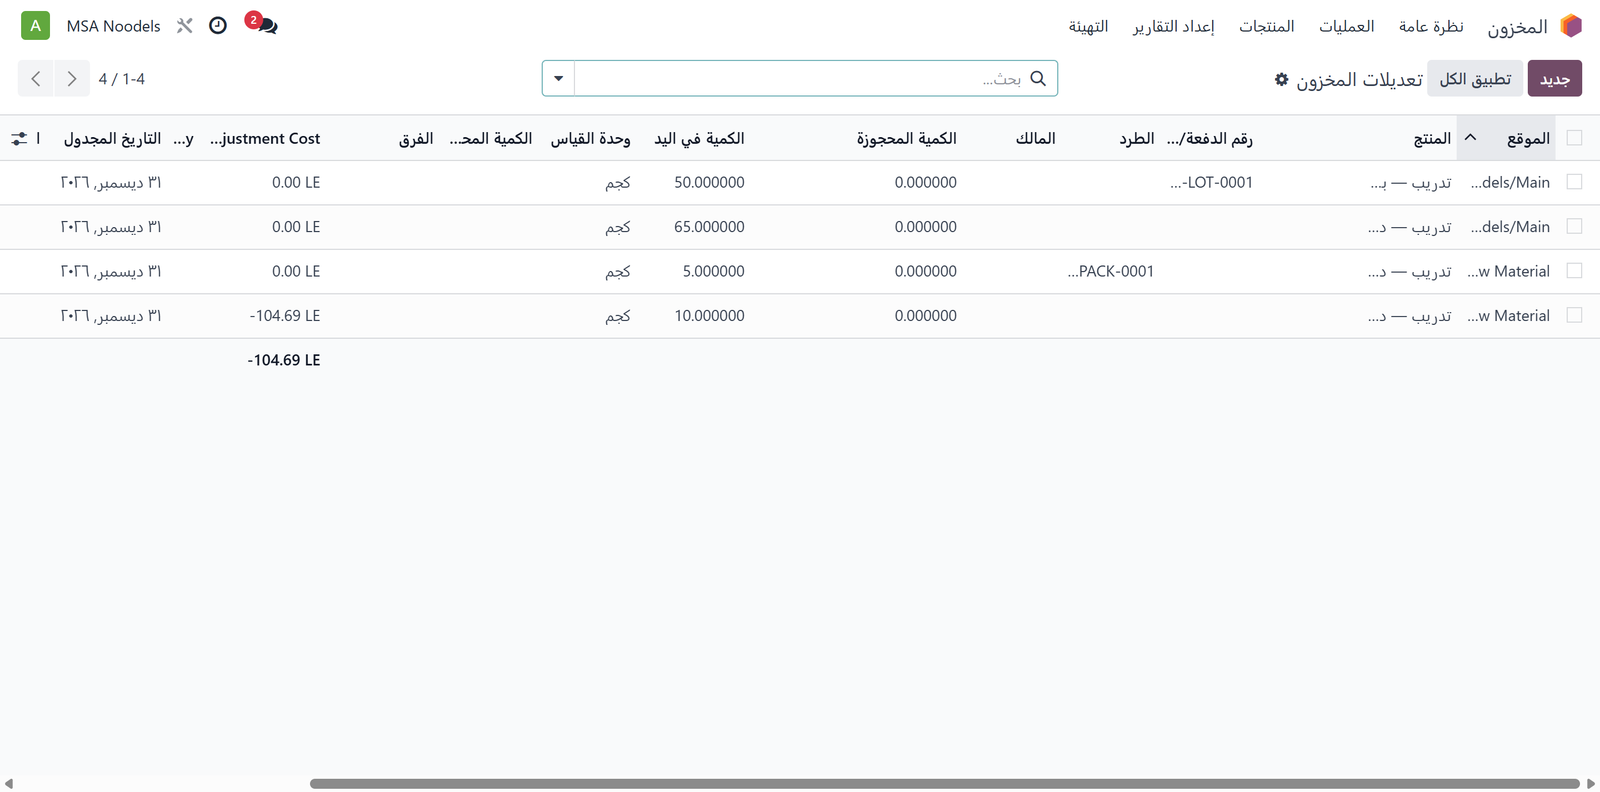Click the كجم unit cell in LOT-0001 row
The image size is (1600, 792).
click(618, 182)
